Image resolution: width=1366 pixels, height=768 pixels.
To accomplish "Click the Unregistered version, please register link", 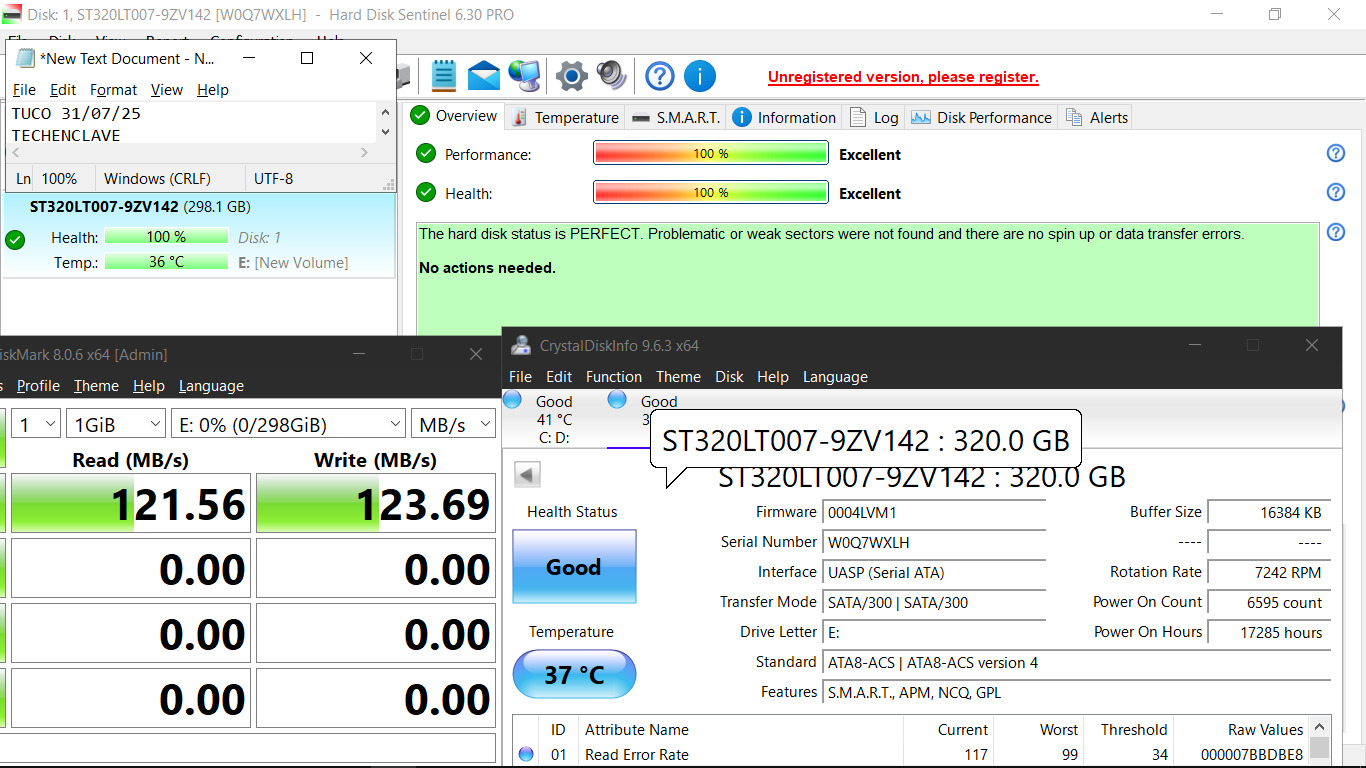I will [x=903, y=77].
